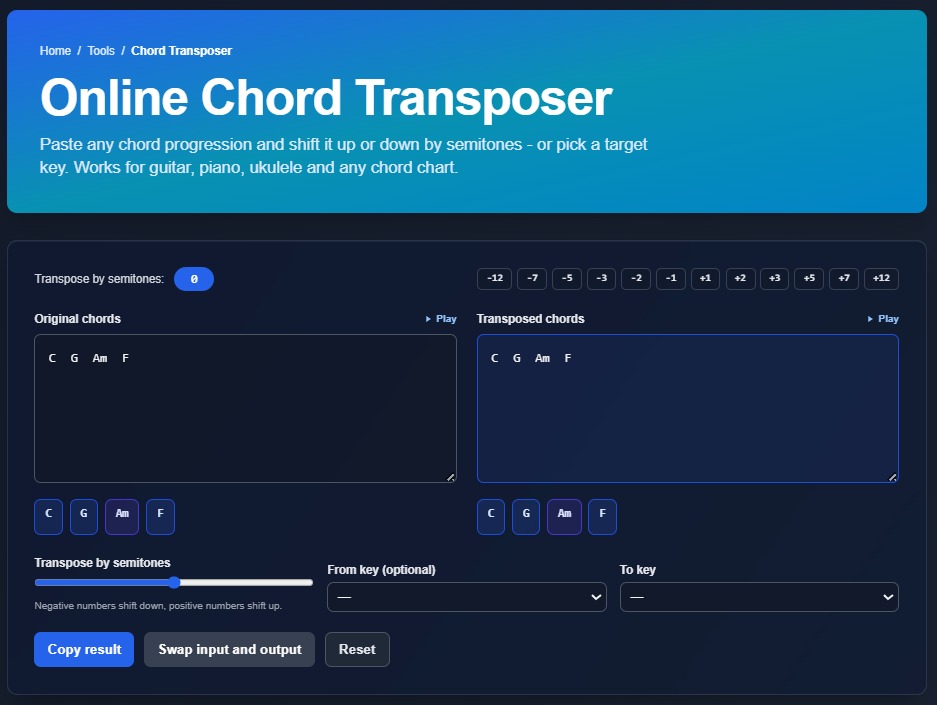Viewport: 937px width, 705px height.
Task: Open the From key dropdown
Action: pos(466,596)
